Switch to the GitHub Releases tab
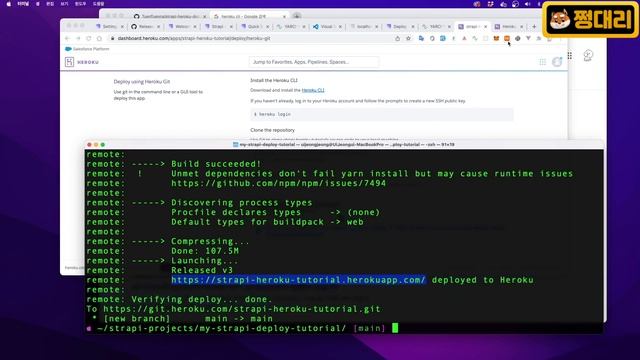The width and height of the screenshot is (640, 360). [145, 27]
